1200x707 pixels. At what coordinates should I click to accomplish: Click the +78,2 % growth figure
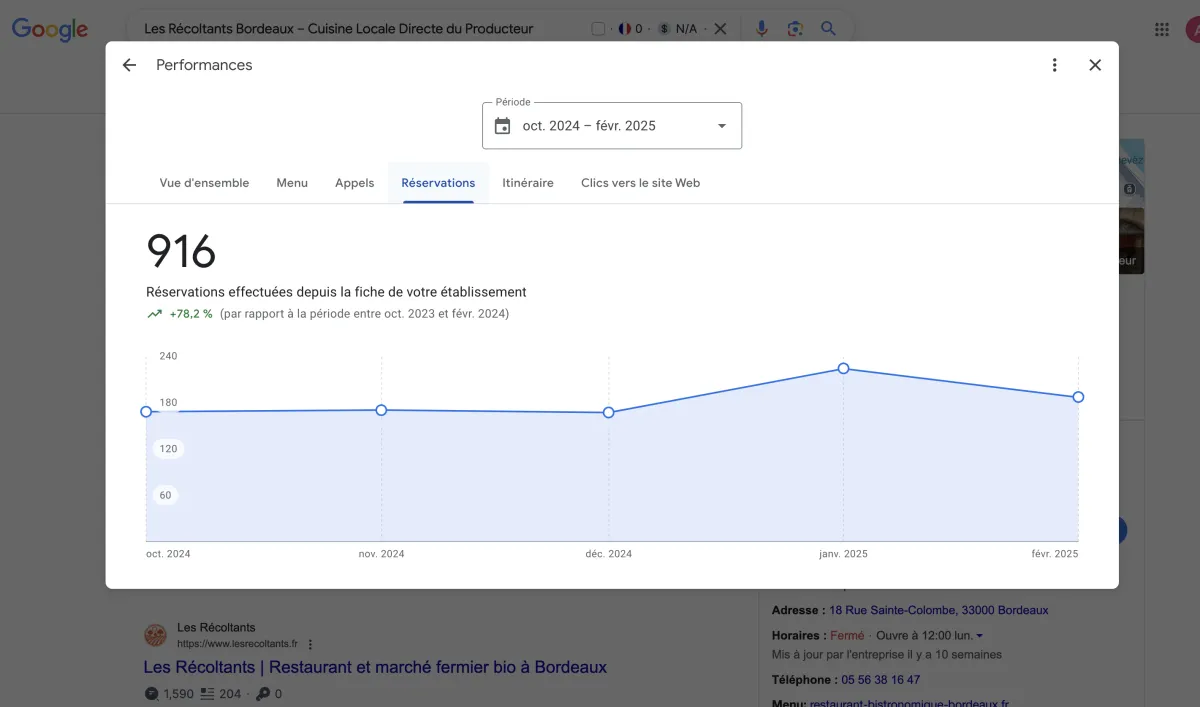pyautogui.click(x=191, y=314)
